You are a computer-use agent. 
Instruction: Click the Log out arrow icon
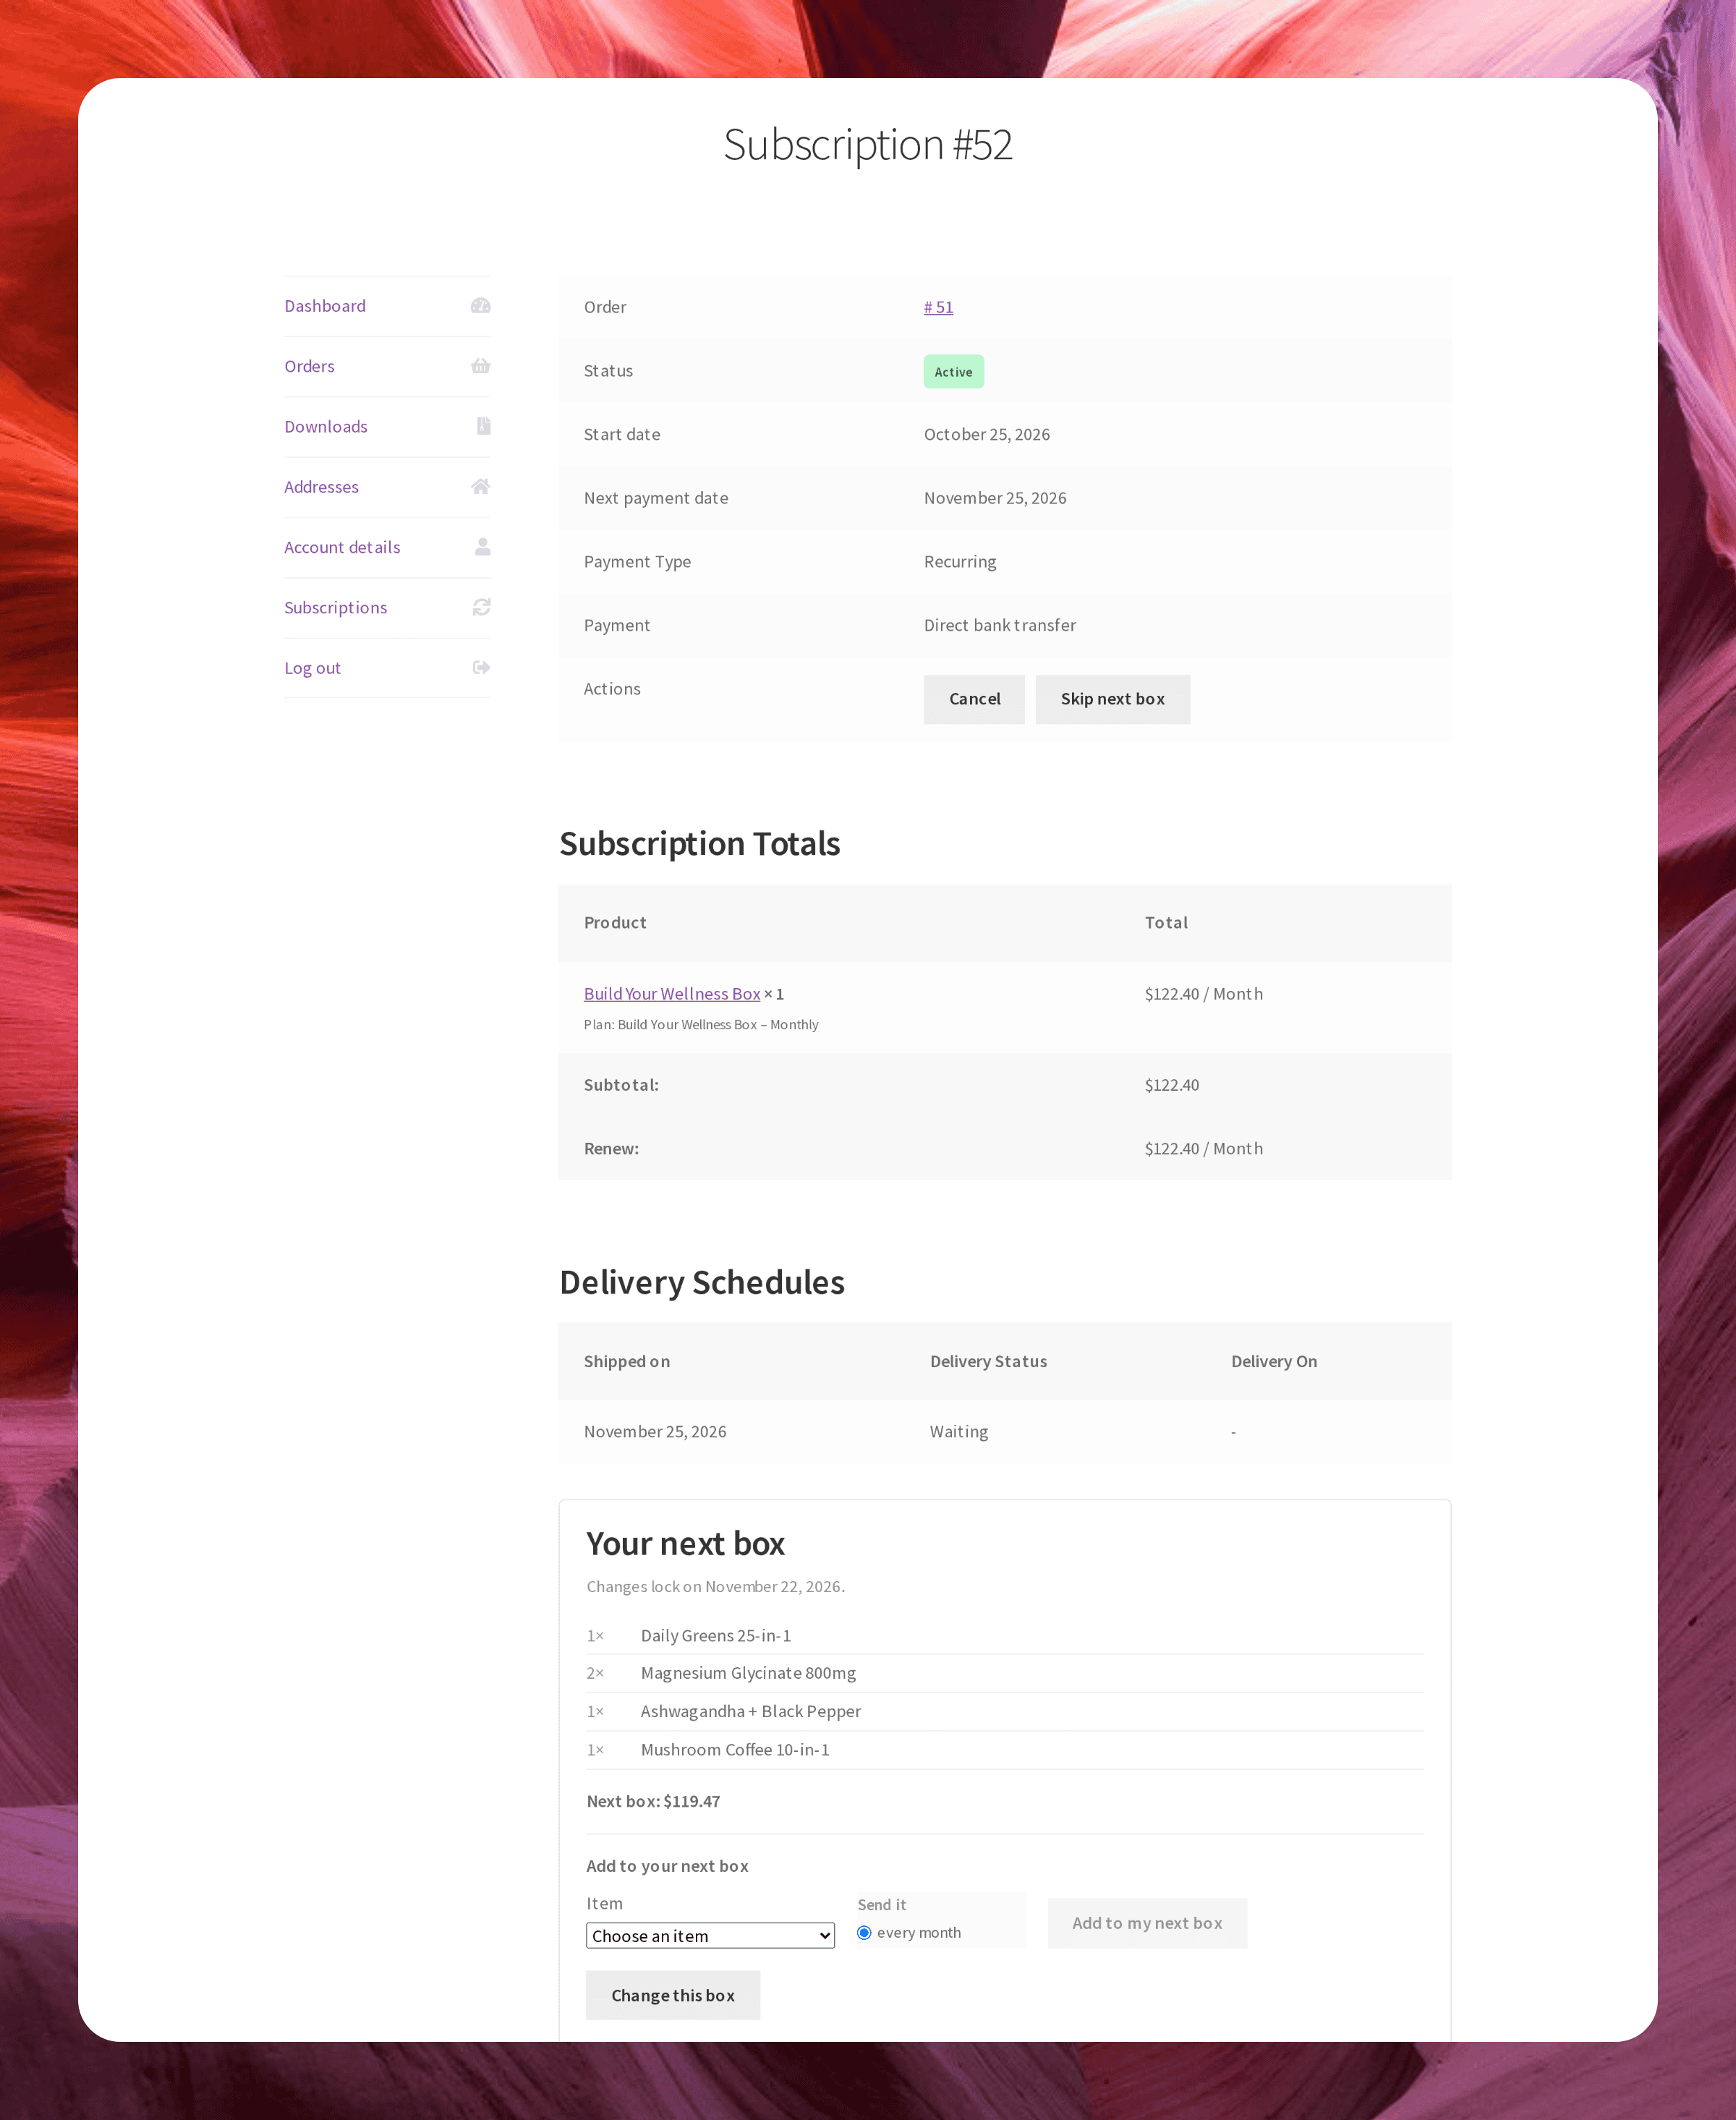481,667
